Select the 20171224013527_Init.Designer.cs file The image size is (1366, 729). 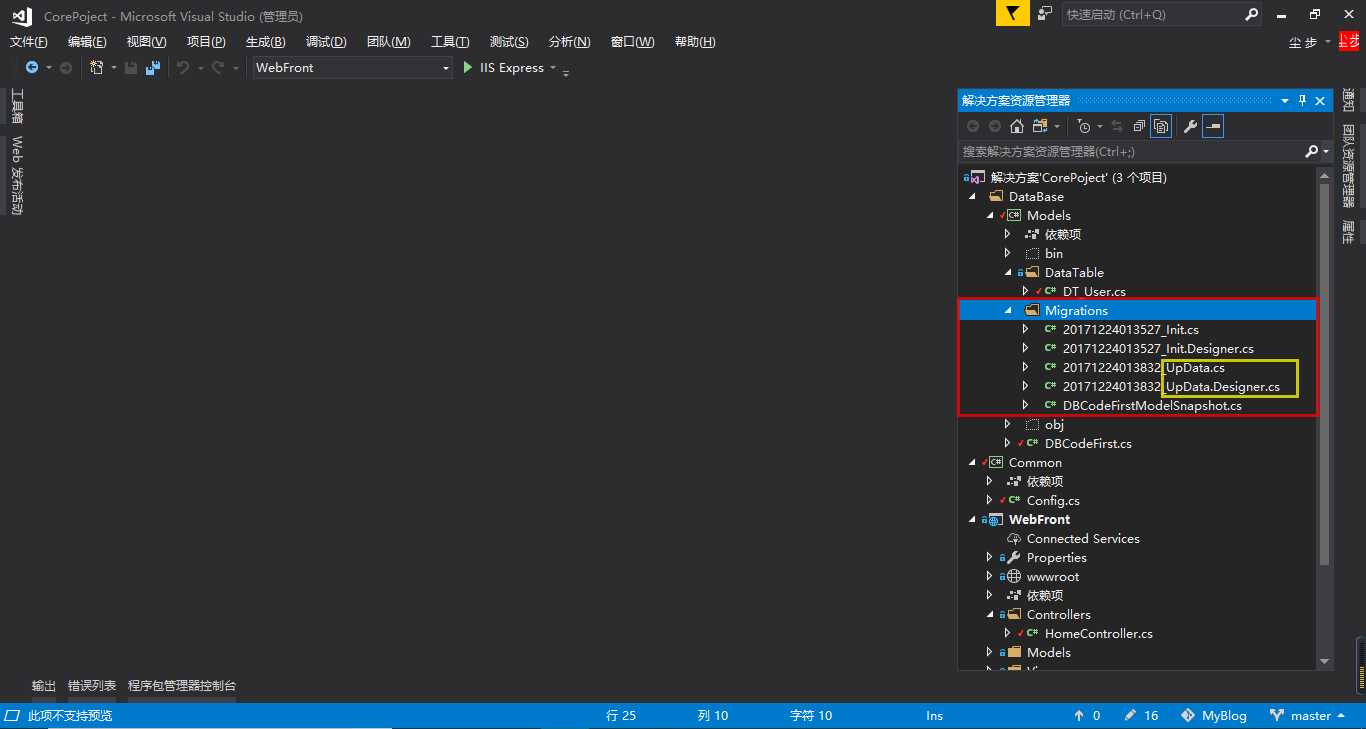(1158, 349)
